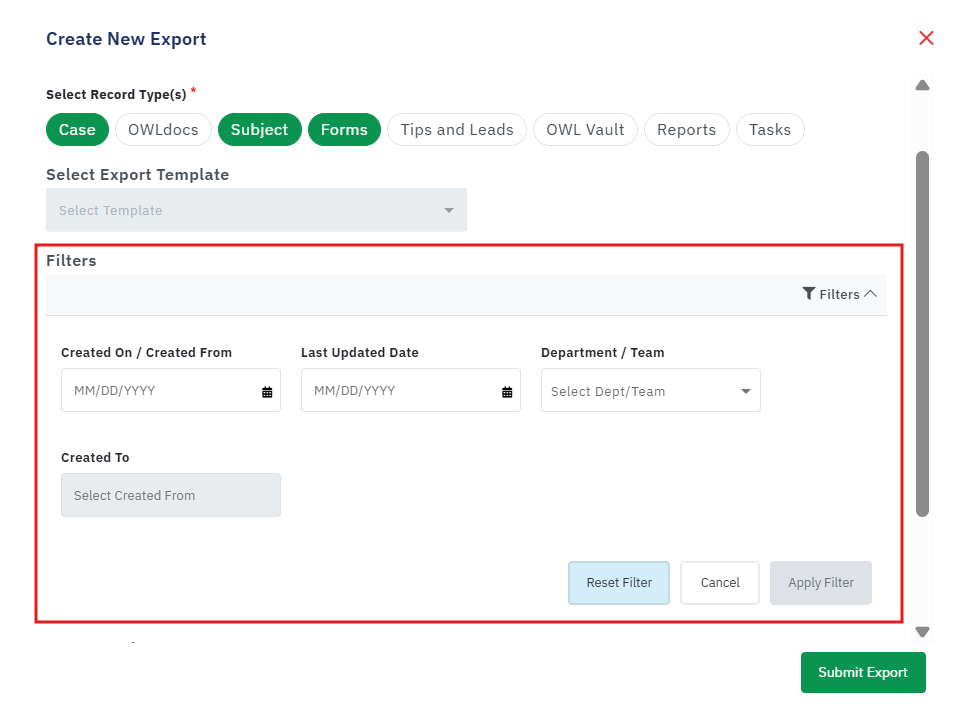Screen dimensions: 954x724
Task: Click the Dept/Team dropdown arrow
Action: pos(746,391)
